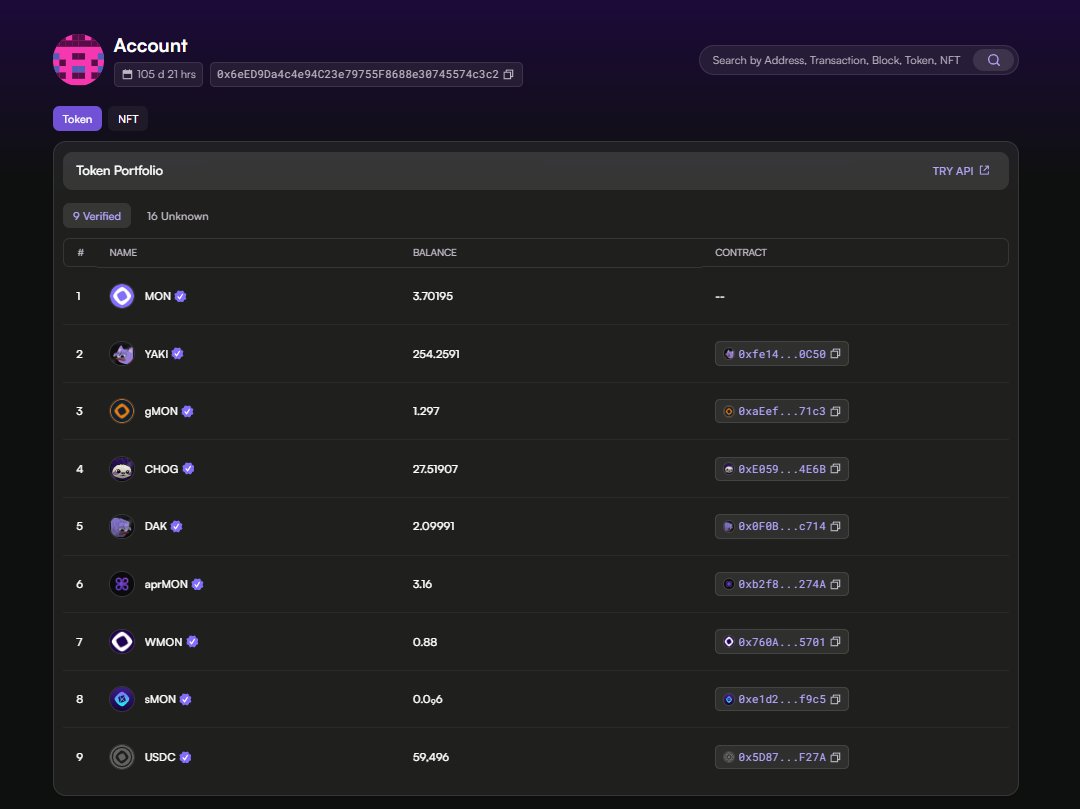
Task: Open DAK contract 0x0F0B...c714
Action: (782, 527)
